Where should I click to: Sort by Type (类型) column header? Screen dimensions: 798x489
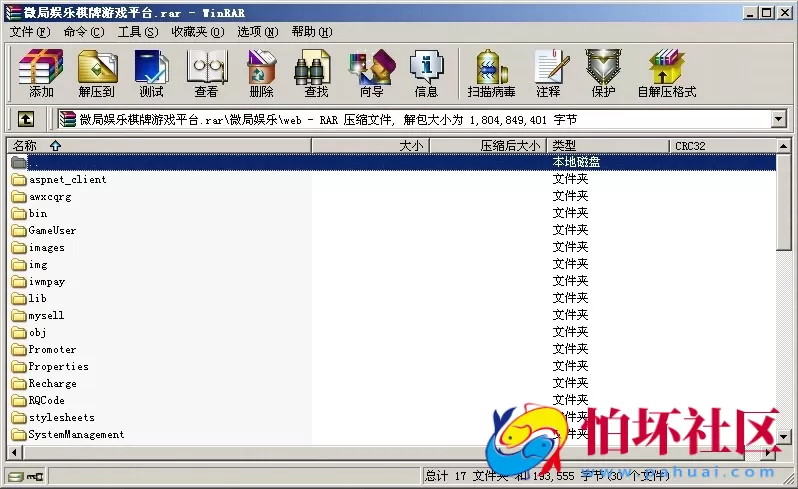tap(608, 146)
